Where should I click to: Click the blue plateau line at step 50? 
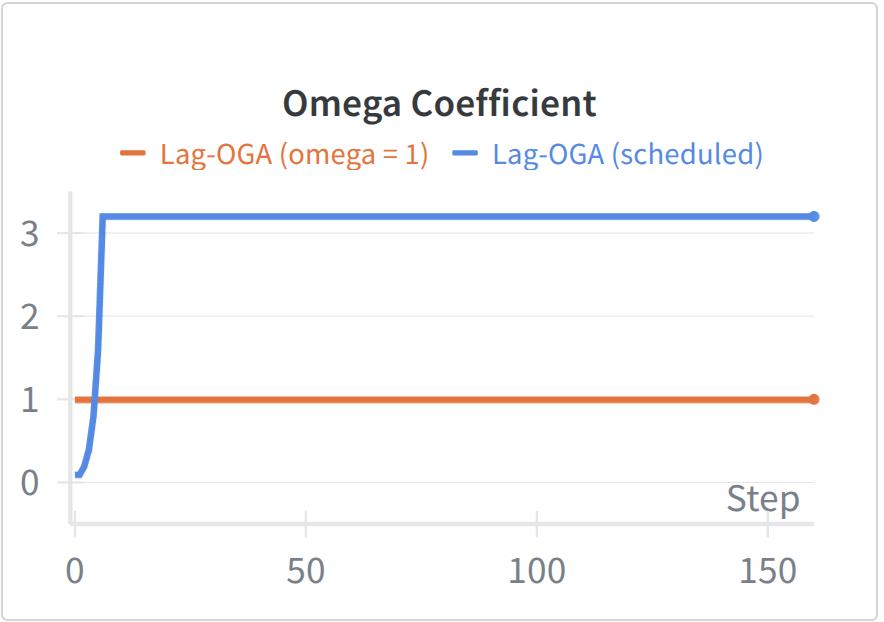[306, 216]
